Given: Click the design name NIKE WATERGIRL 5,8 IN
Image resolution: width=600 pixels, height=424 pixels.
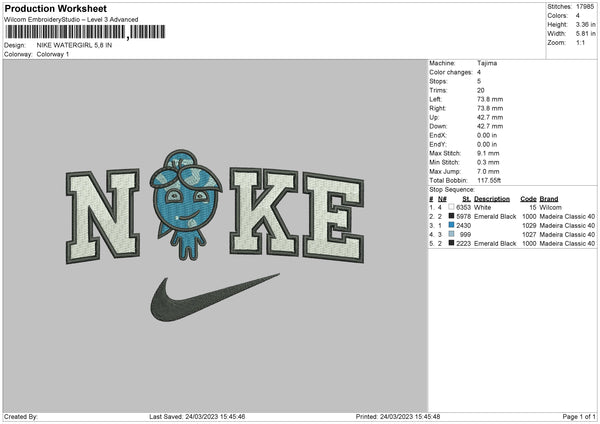Looking at the screenshot, I should [74, 45].
